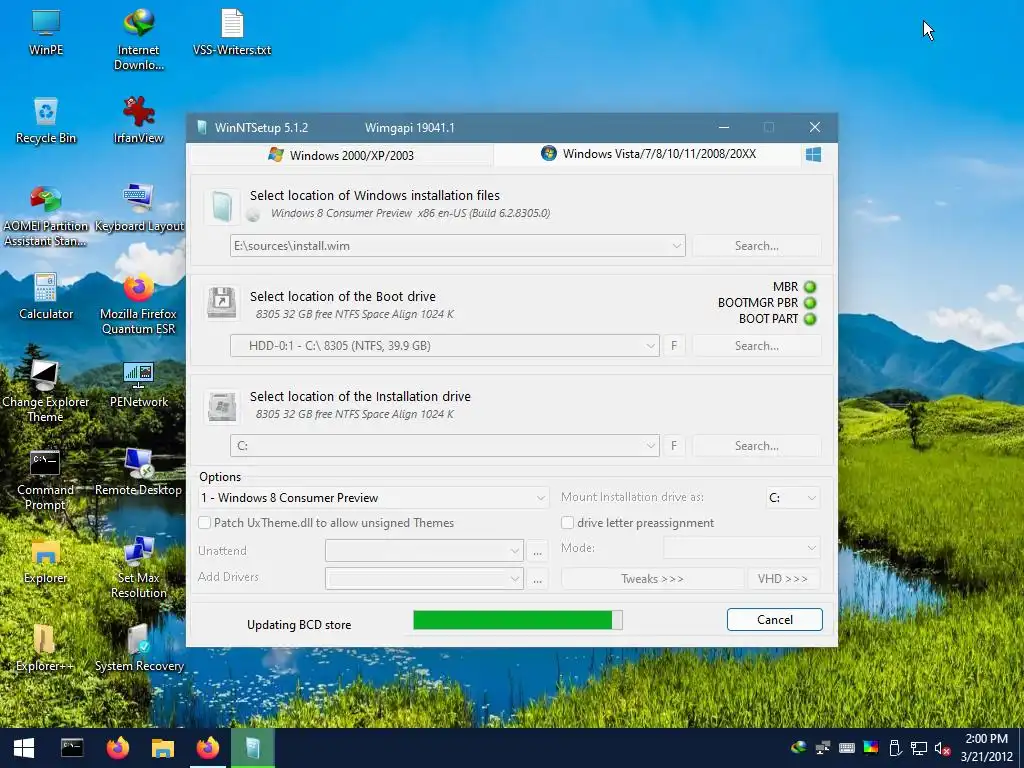This screenshot has width=1024, height=768.
Task: Click the green setup progress bar
Action: (518, 620)
